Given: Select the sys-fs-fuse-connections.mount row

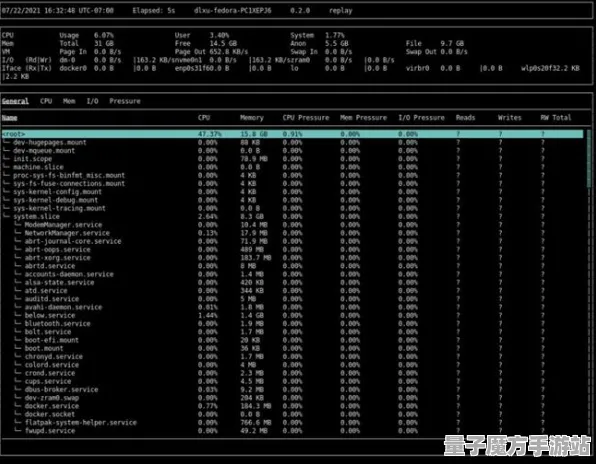Looking at the screenshot, I should tap(292, 184).
